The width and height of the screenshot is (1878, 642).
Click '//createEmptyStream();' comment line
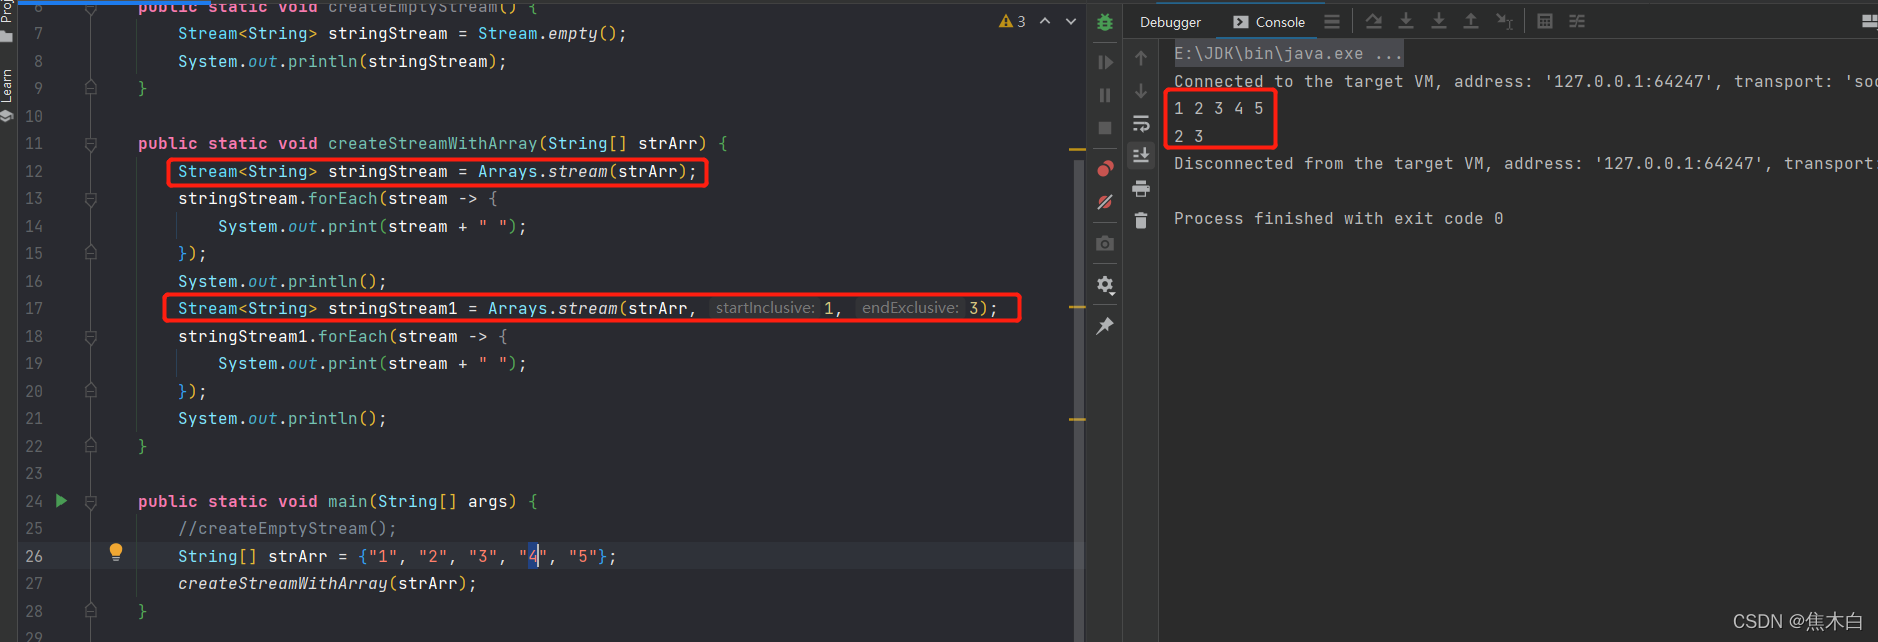pyautogui.click(x=287, y=529)
